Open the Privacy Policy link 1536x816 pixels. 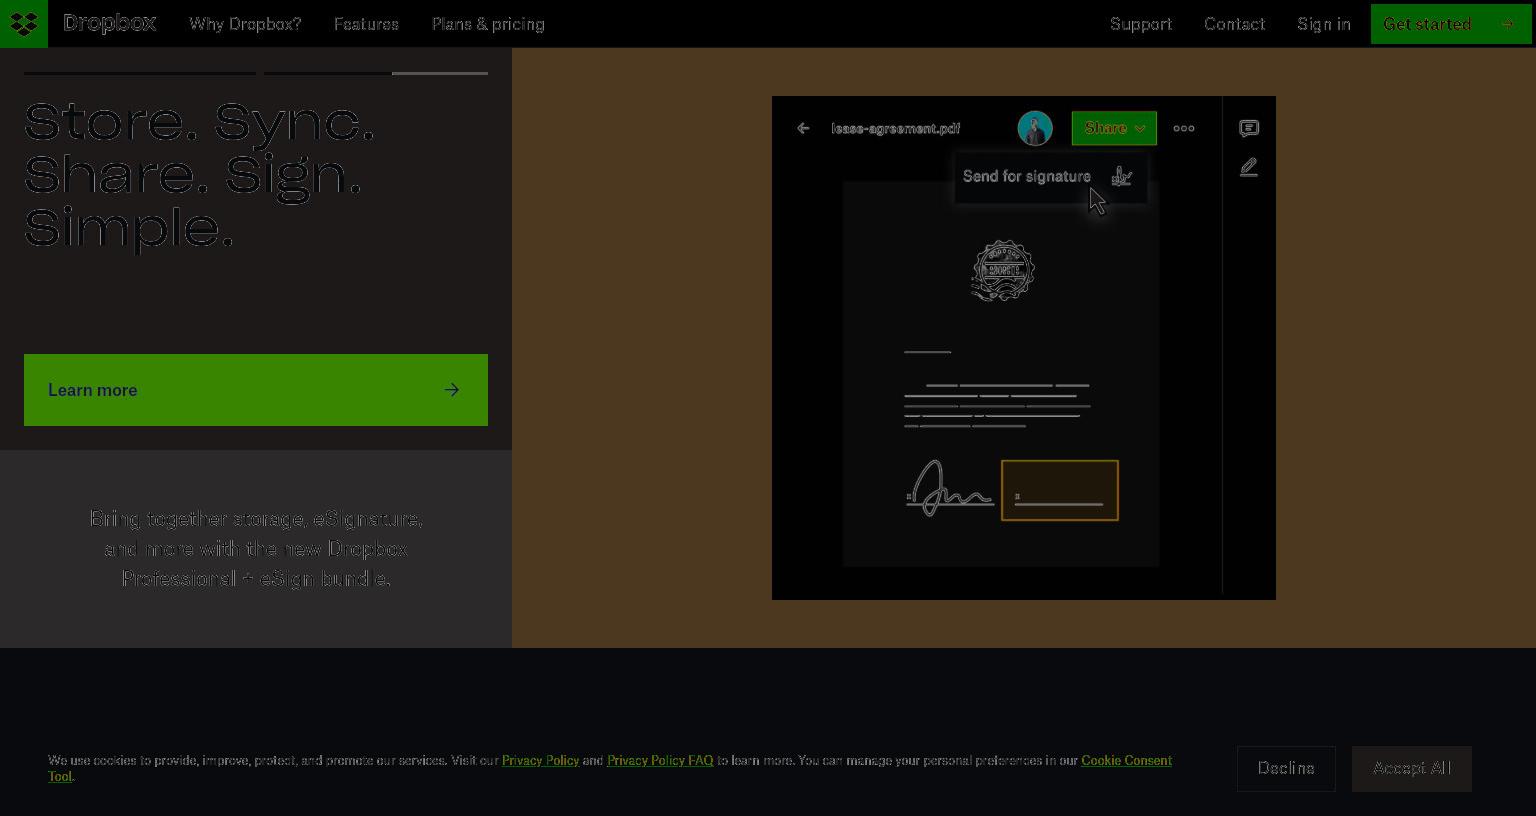tap(540, 760)
